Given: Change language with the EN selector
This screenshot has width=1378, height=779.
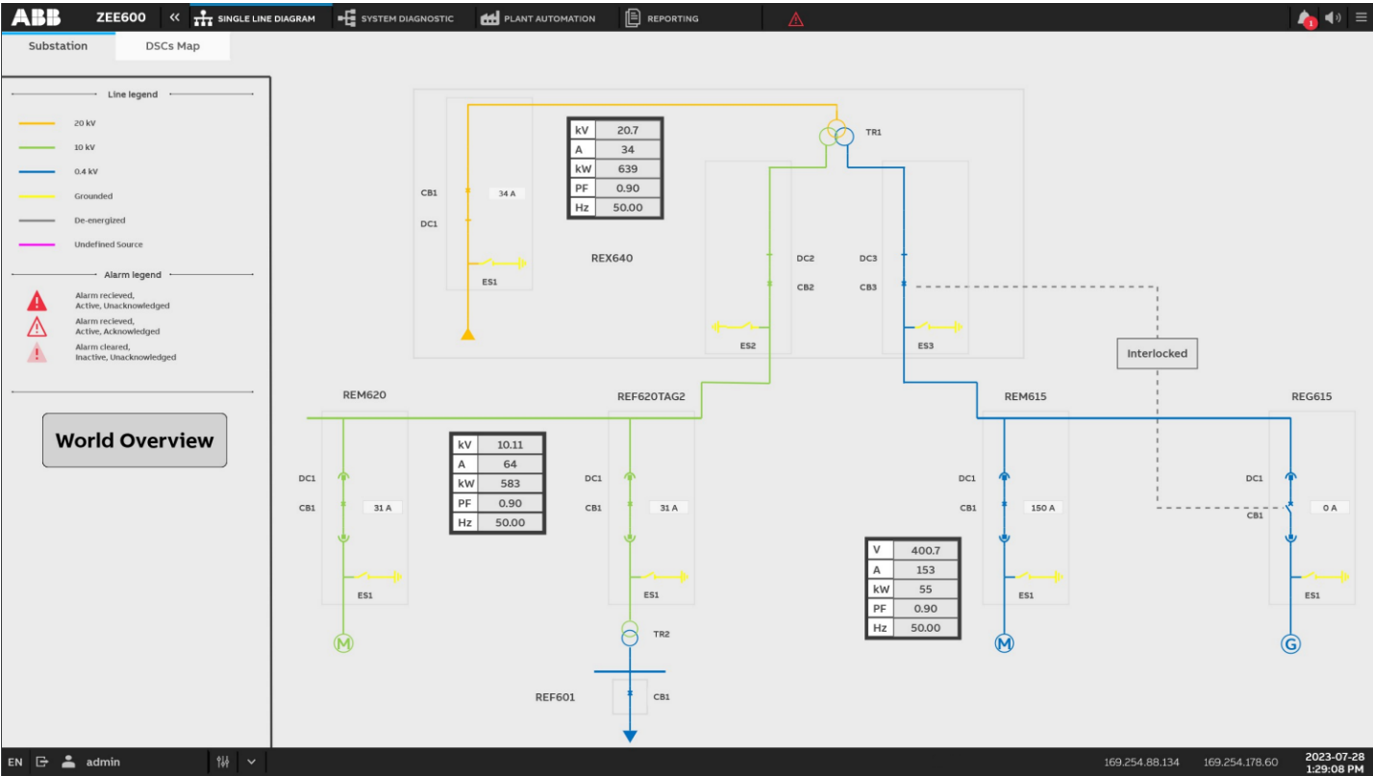Looking at the screenshot, I should click(15, 762).
